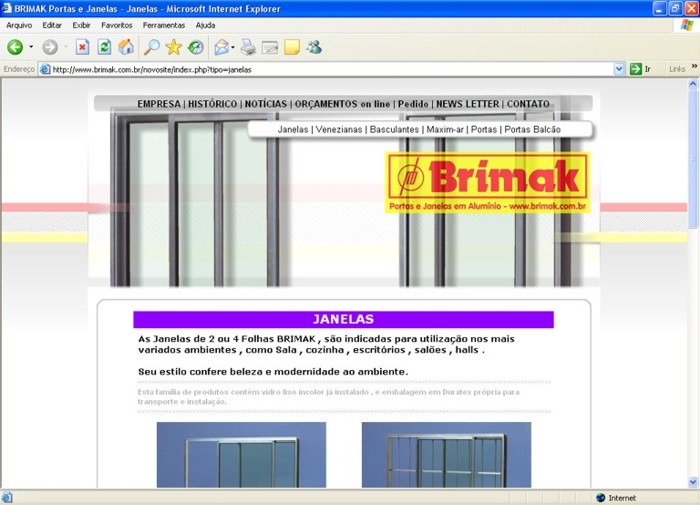Viewport: 700px width, 505px height.
Task: Refresh the page with the green arrows icon
Action: [x=104, y=47]
